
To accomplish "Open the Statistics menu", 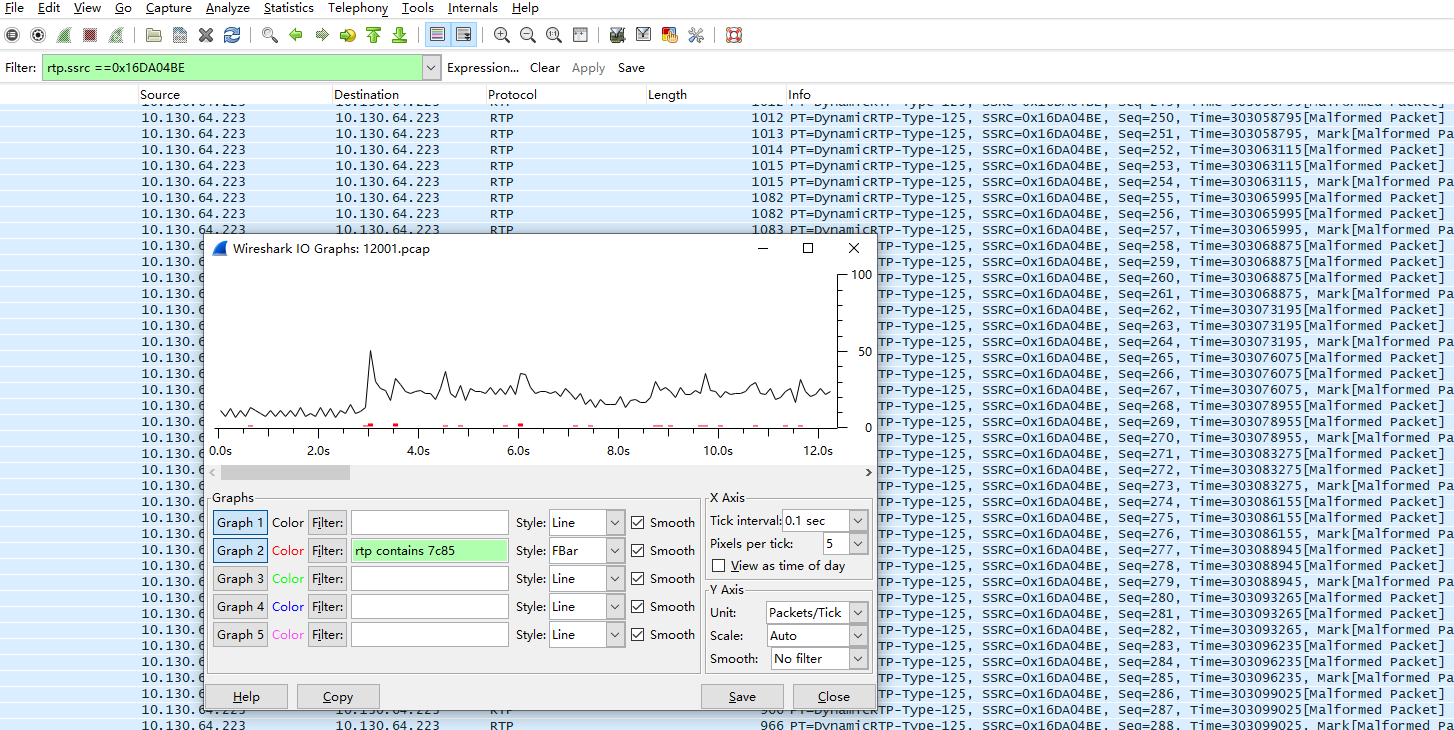I will pos(288,8).
